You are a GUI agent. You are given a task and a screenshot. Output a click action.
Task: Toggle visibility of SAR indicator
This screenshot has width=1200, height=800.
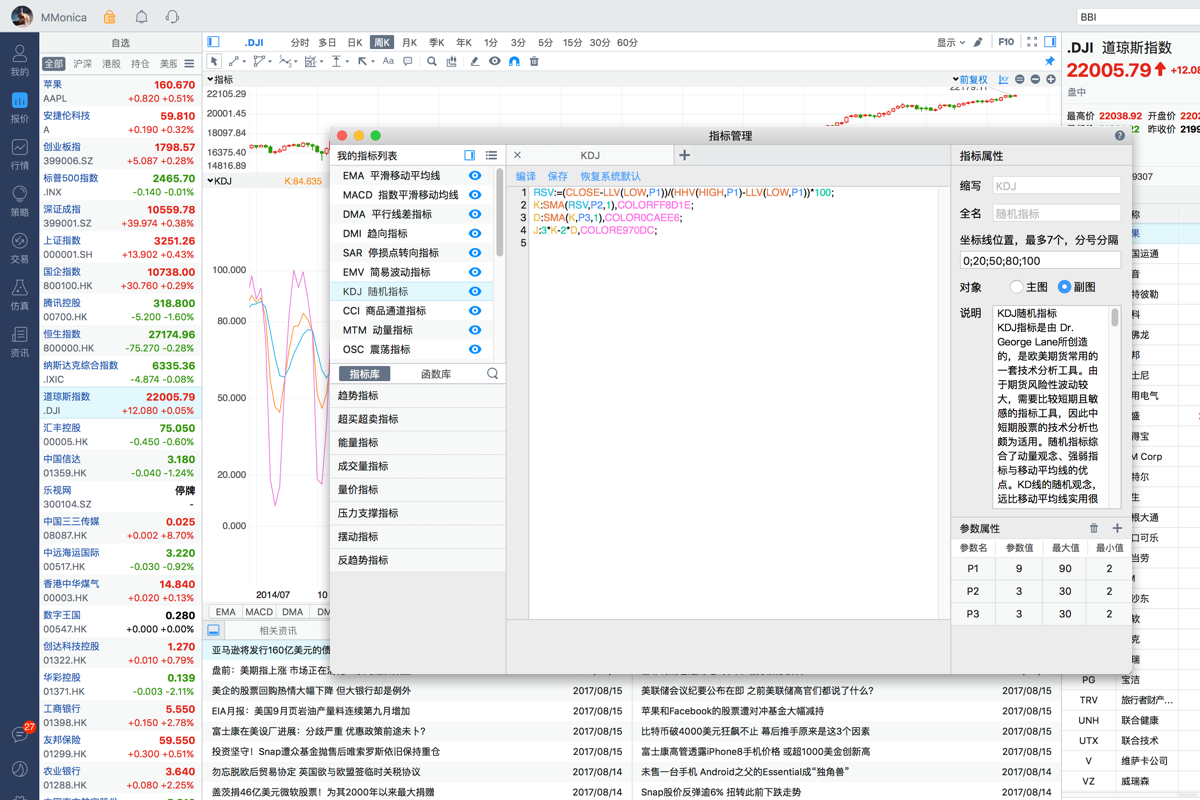[x=475, y=253]
